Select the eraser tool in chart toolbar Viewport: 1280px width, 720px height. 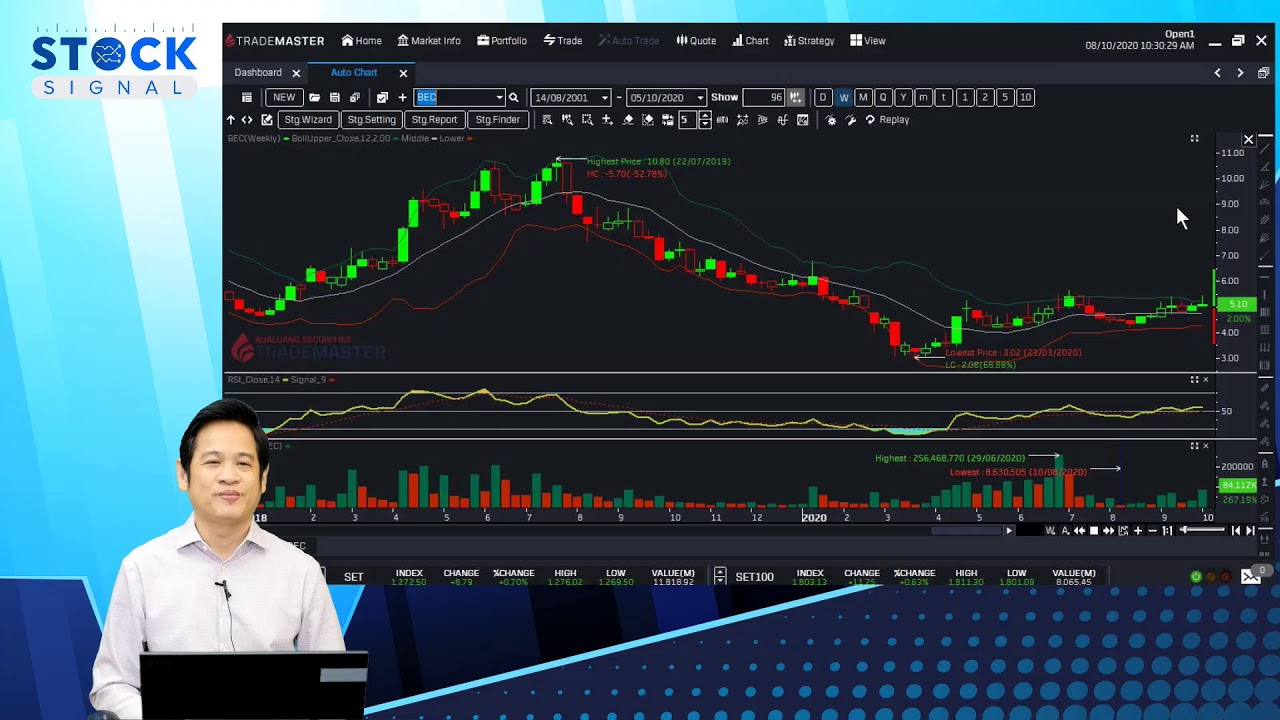(628, 119)
